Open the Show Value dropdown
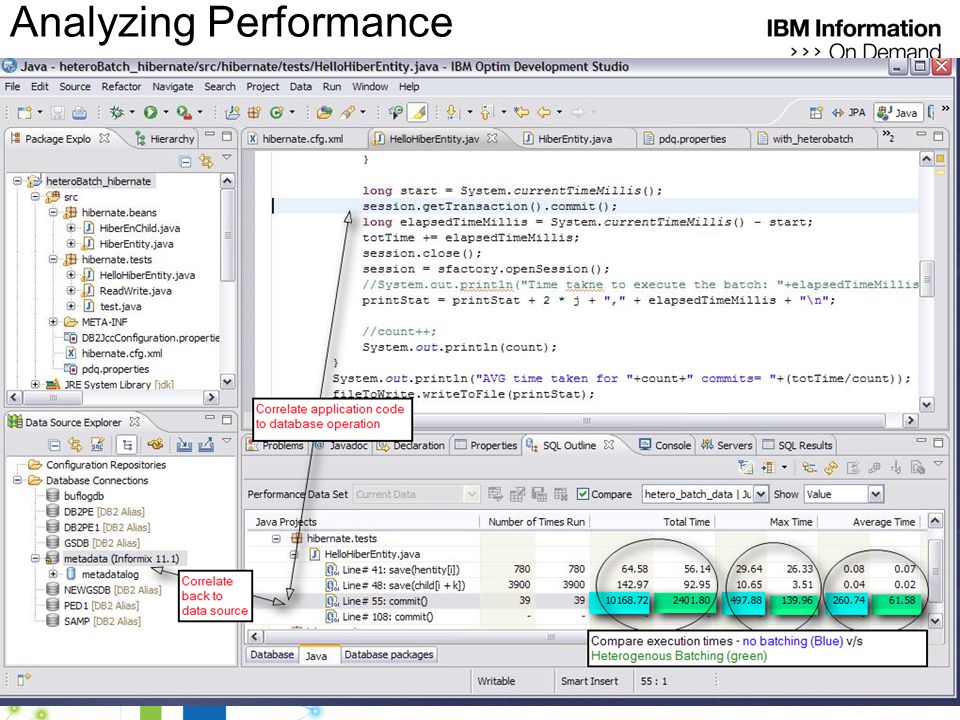The image size is (960, 720). coord(876,494)
